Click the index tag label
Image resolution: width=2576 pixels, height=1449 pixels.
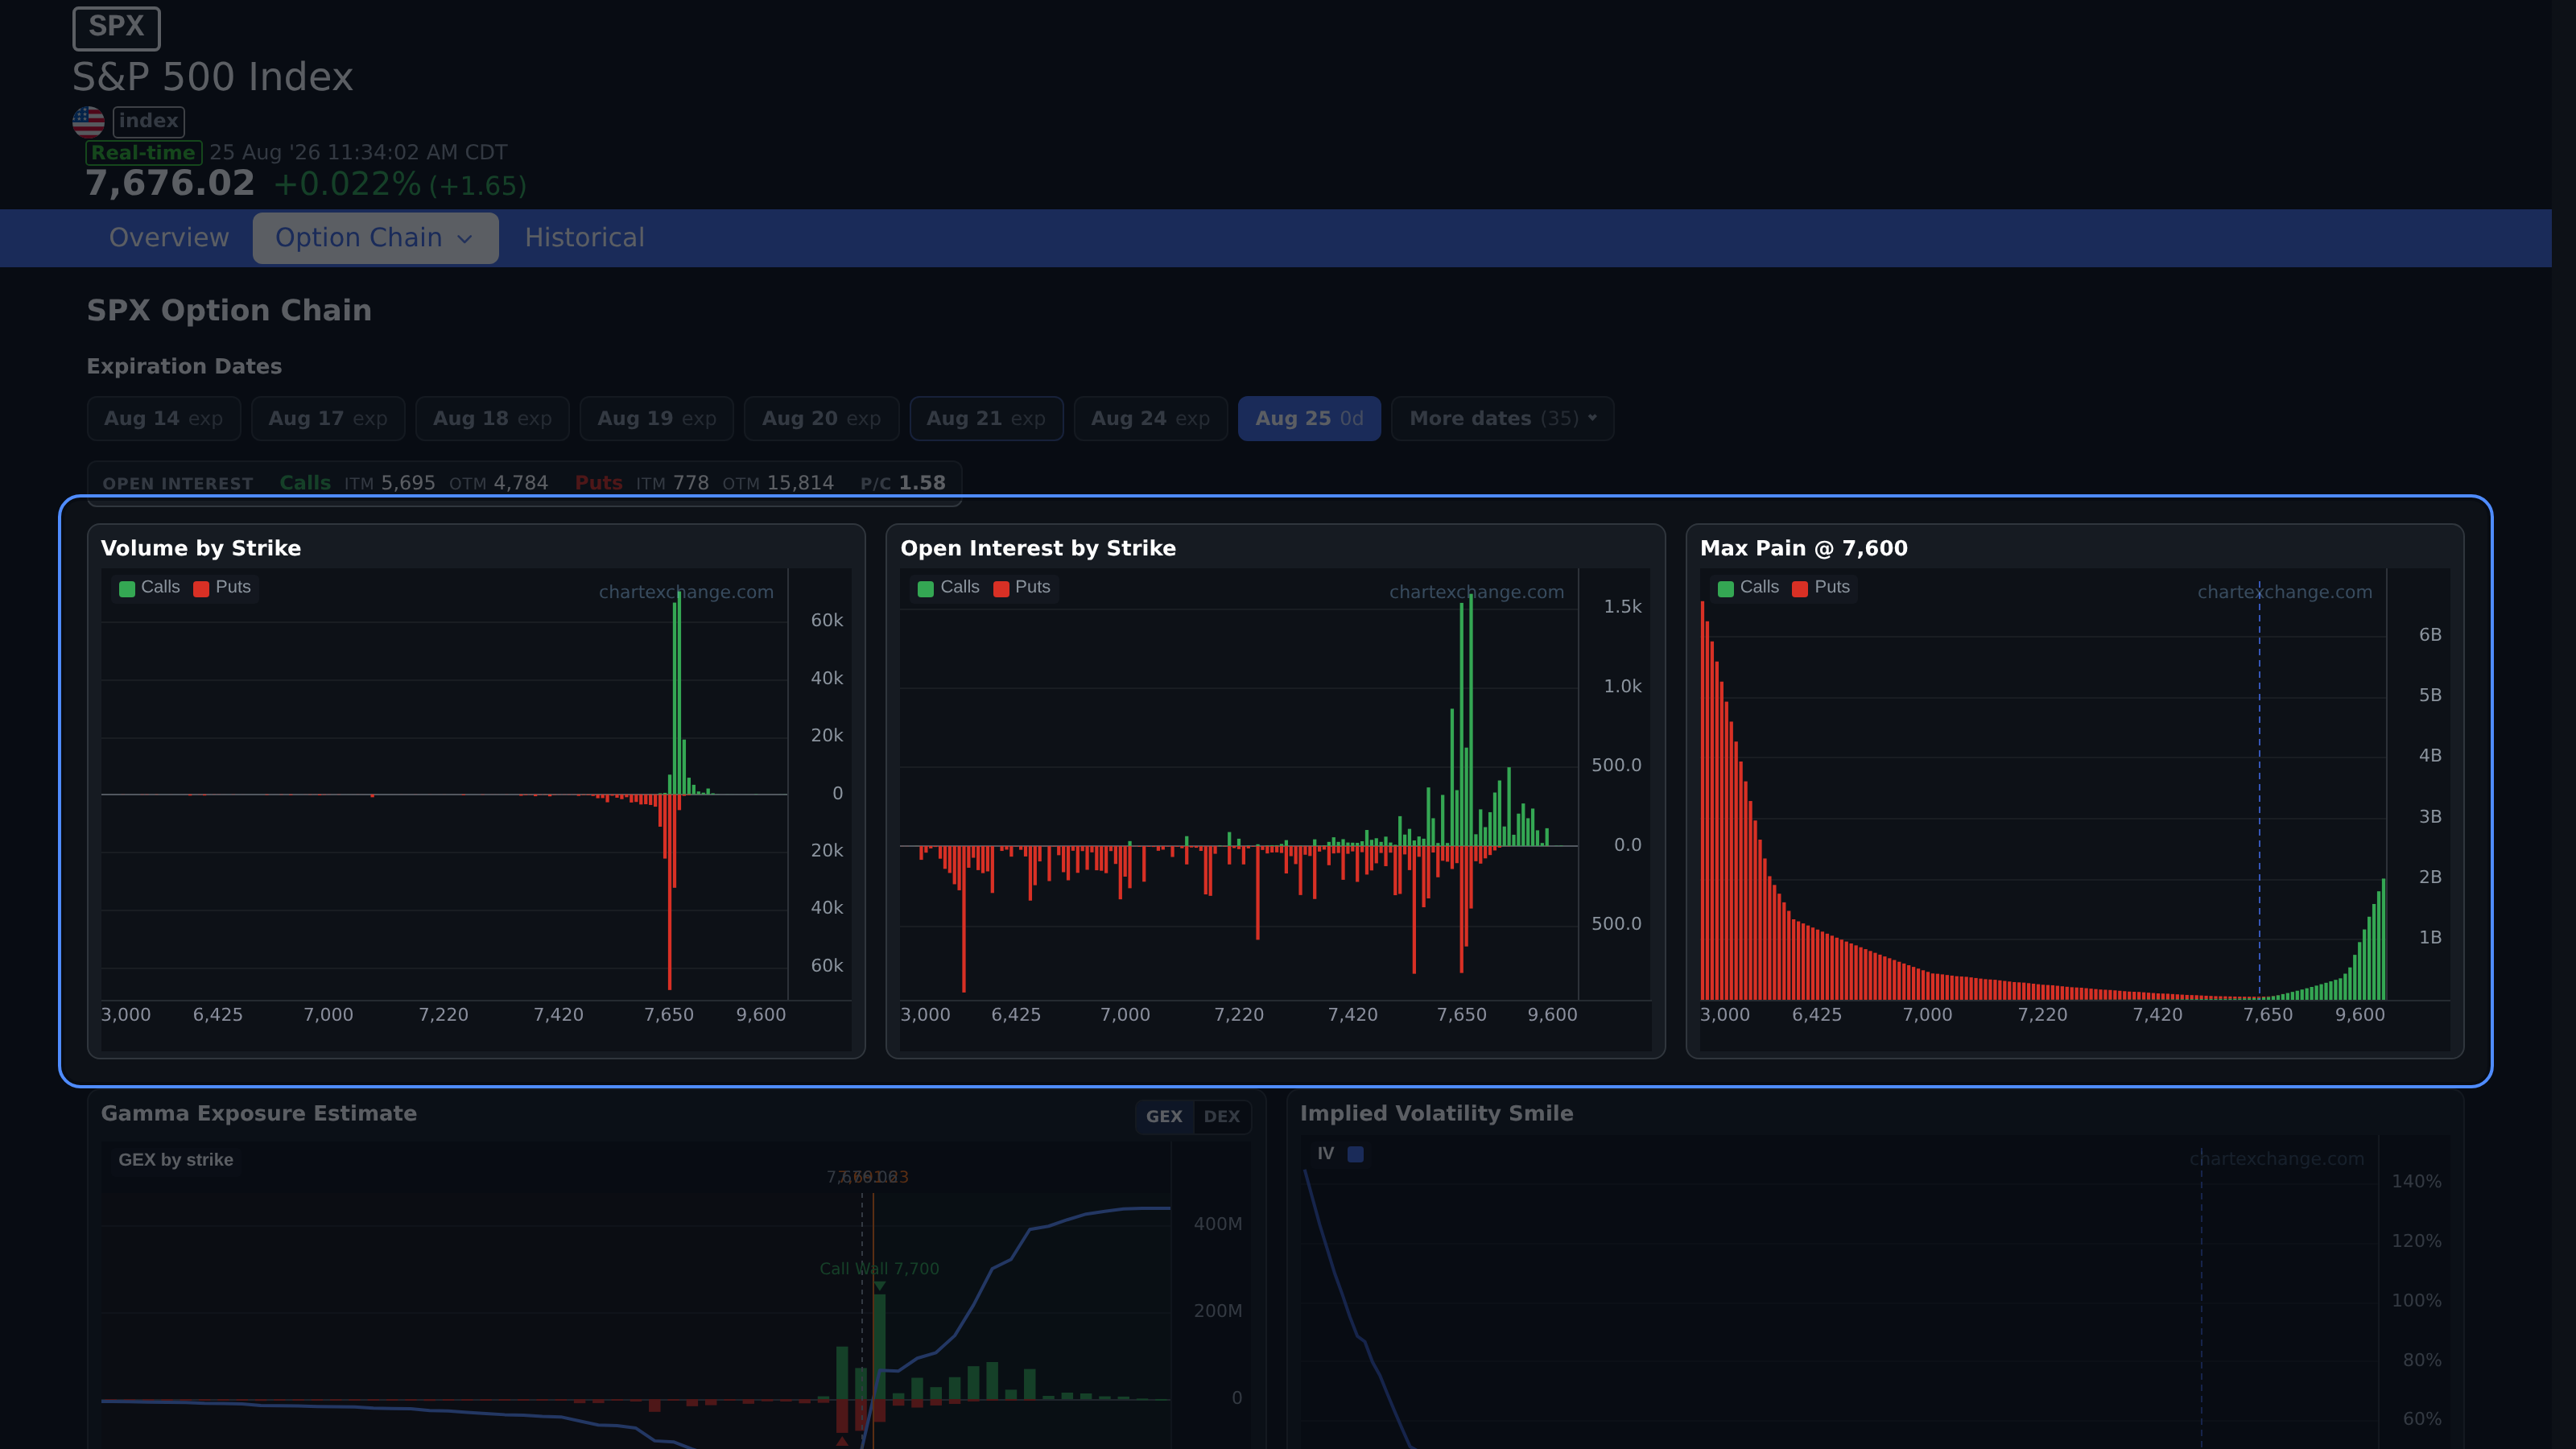tap(148, 121)
